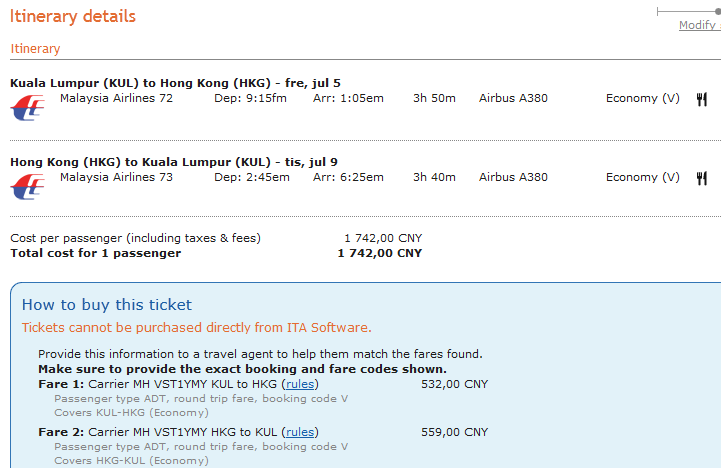
Task: Select the Itinerary section tab heading
Action: (x=35, y=49)
